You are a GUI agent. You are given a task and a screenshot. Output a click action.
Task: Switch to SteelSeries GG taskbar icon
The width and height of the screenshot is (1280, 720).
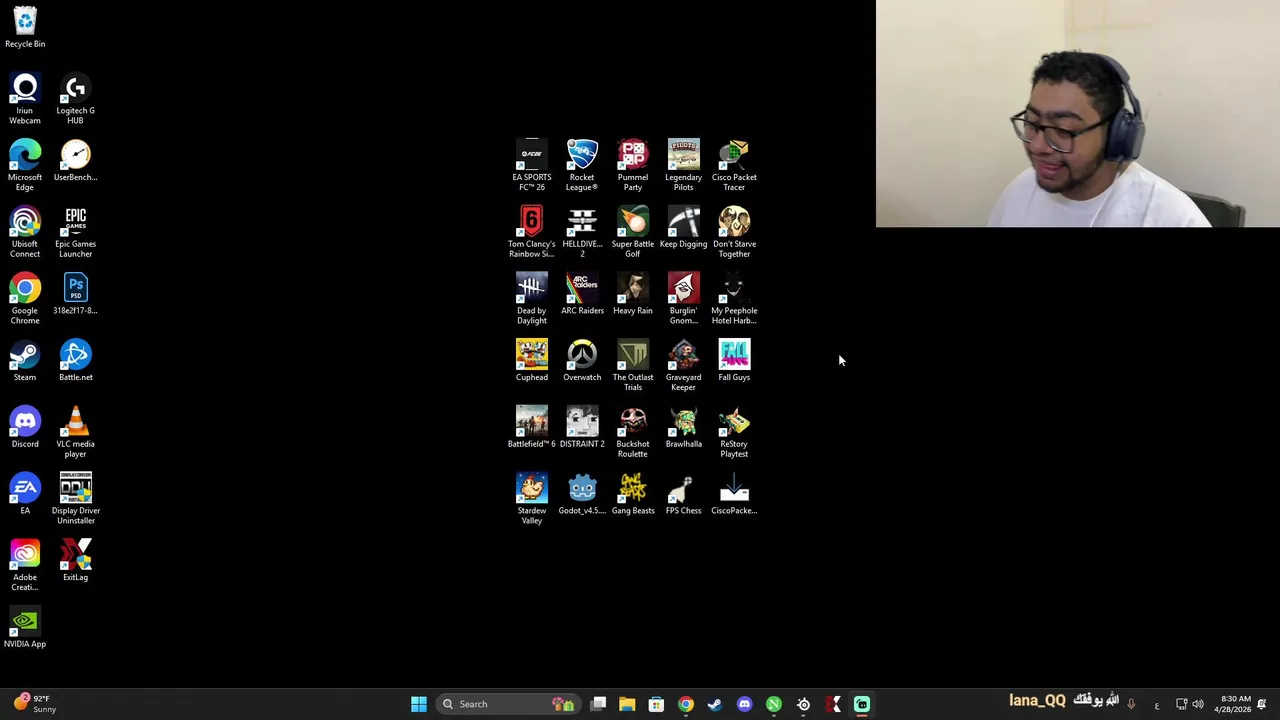click(803, 704)
